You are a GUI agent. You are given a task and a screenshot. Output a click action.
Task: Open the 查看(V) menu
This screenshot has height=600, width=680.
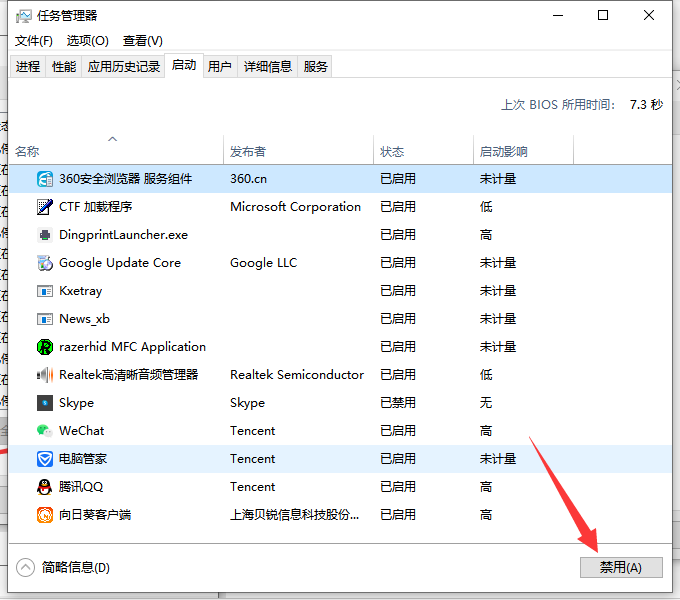click(x=142, y=41)
